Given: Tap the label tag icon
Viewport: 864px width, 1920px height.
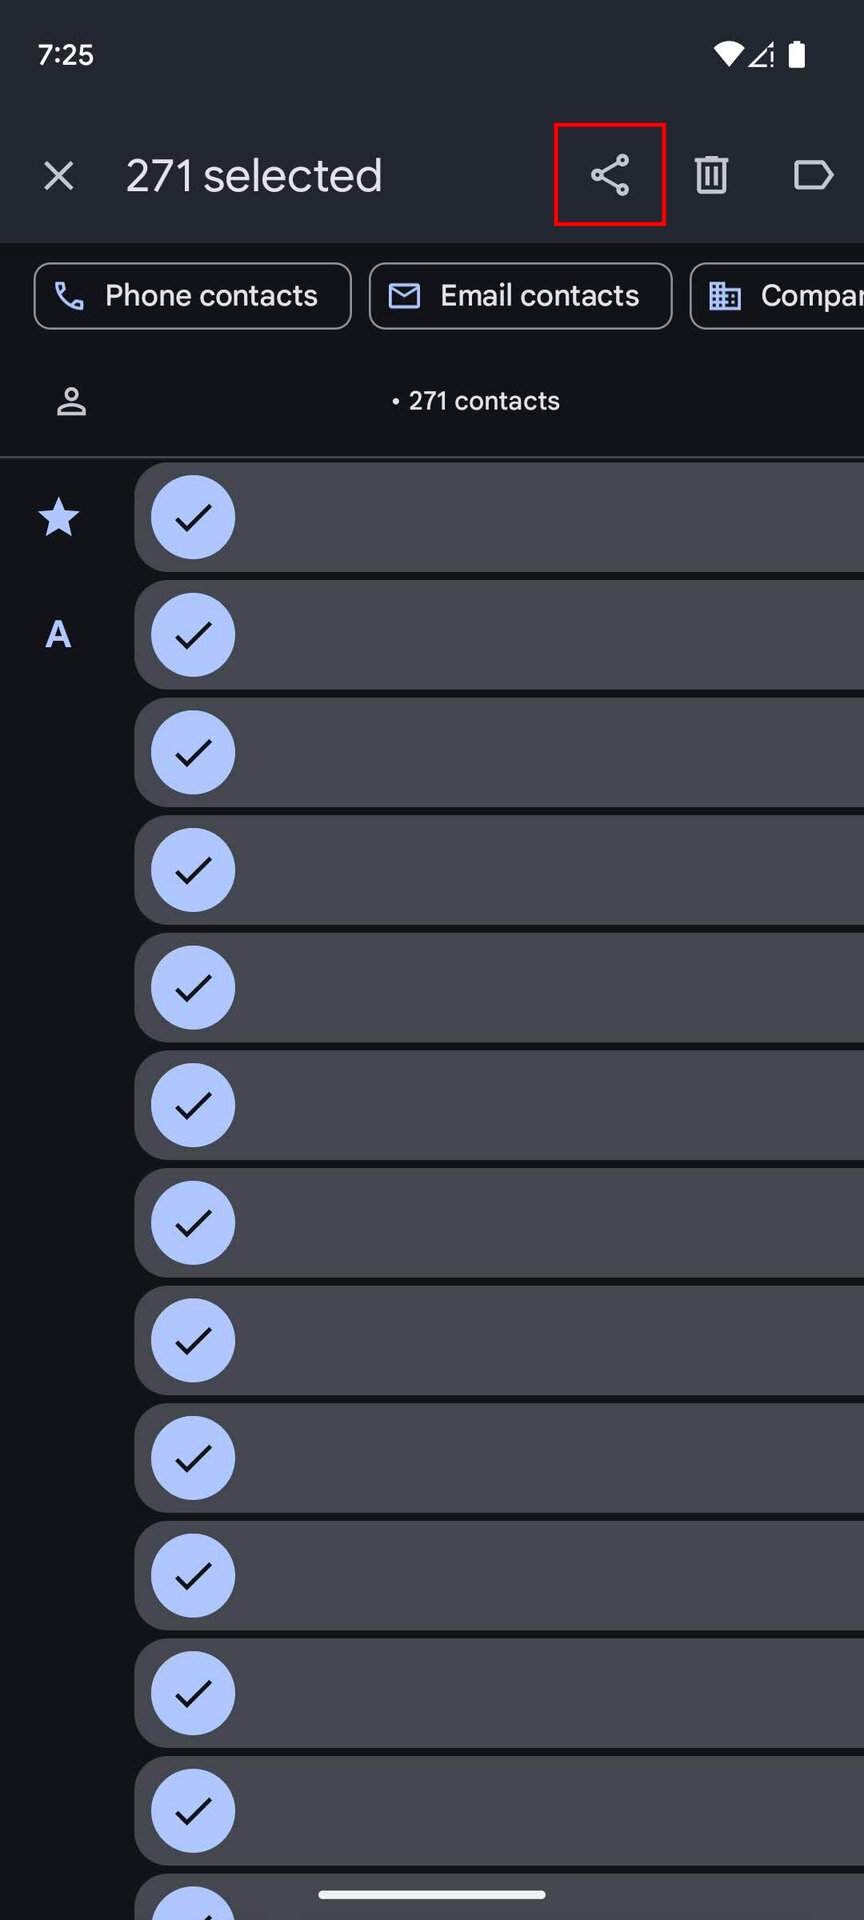Looking at the screenshot, I should pos(812,175).
